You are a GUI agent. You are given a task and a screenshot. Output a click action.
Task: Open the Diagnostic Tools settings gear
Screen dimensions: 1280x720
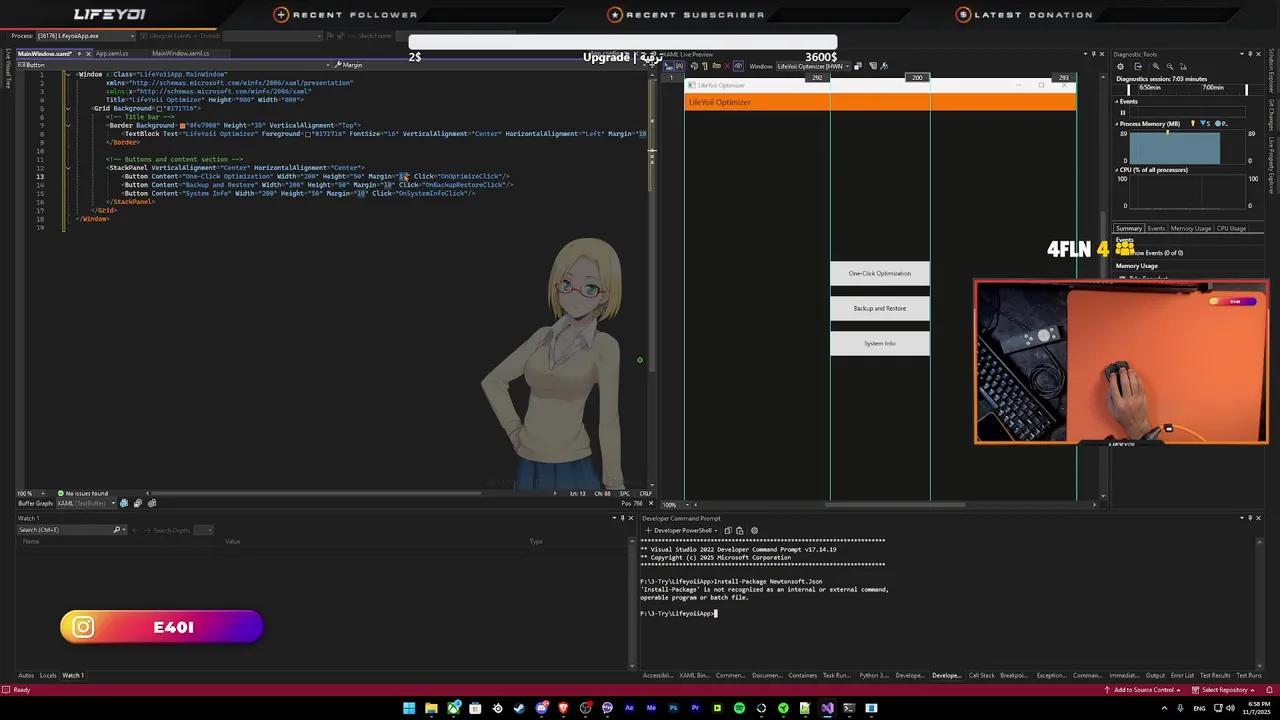click(x=1120, y=66)
